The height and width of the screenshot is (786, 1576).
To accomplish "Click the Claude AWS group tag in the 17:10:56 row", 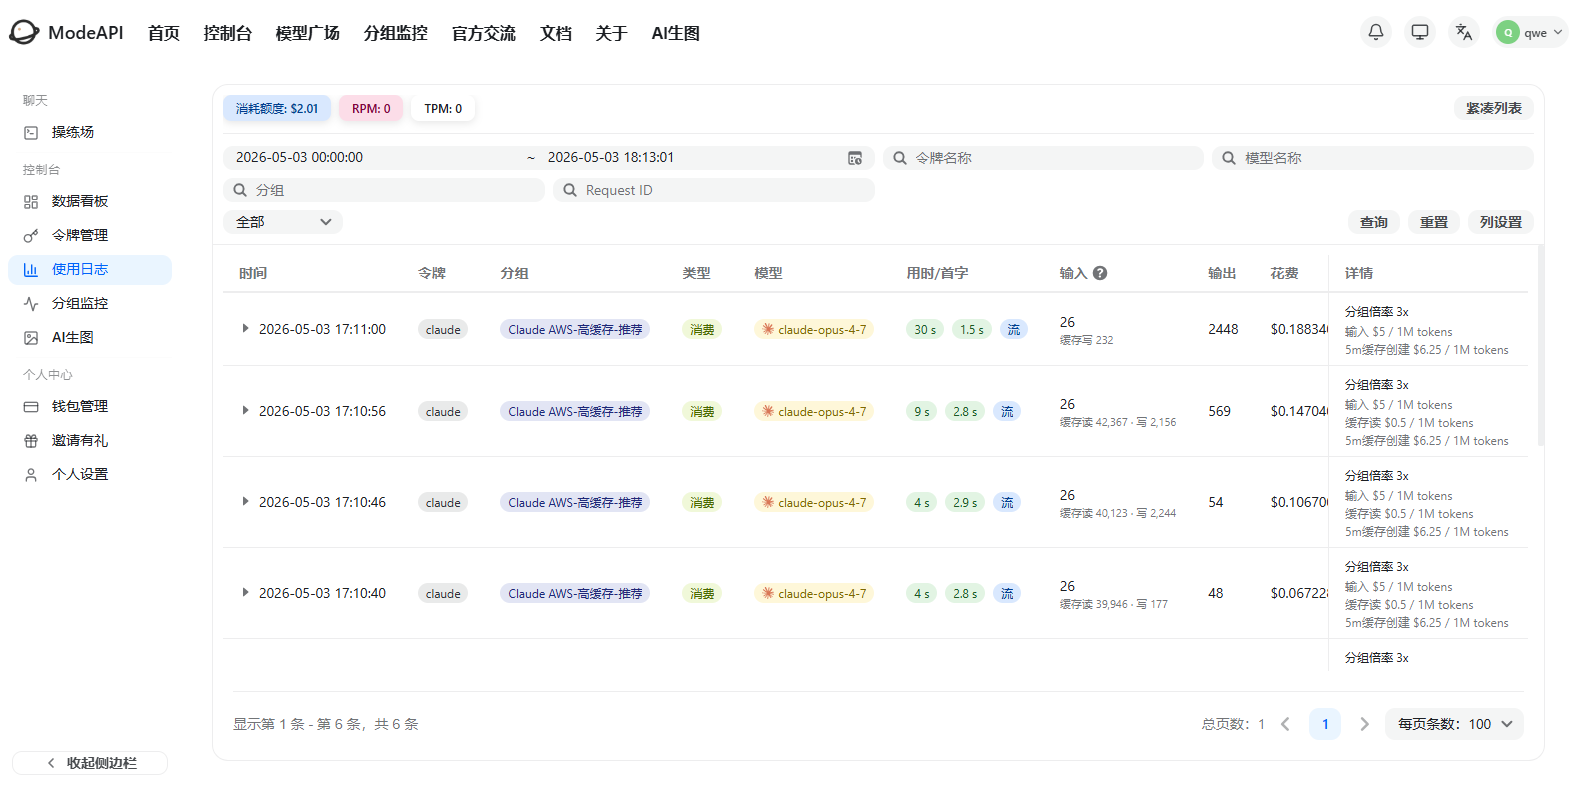I will click(x=575, y=411).
